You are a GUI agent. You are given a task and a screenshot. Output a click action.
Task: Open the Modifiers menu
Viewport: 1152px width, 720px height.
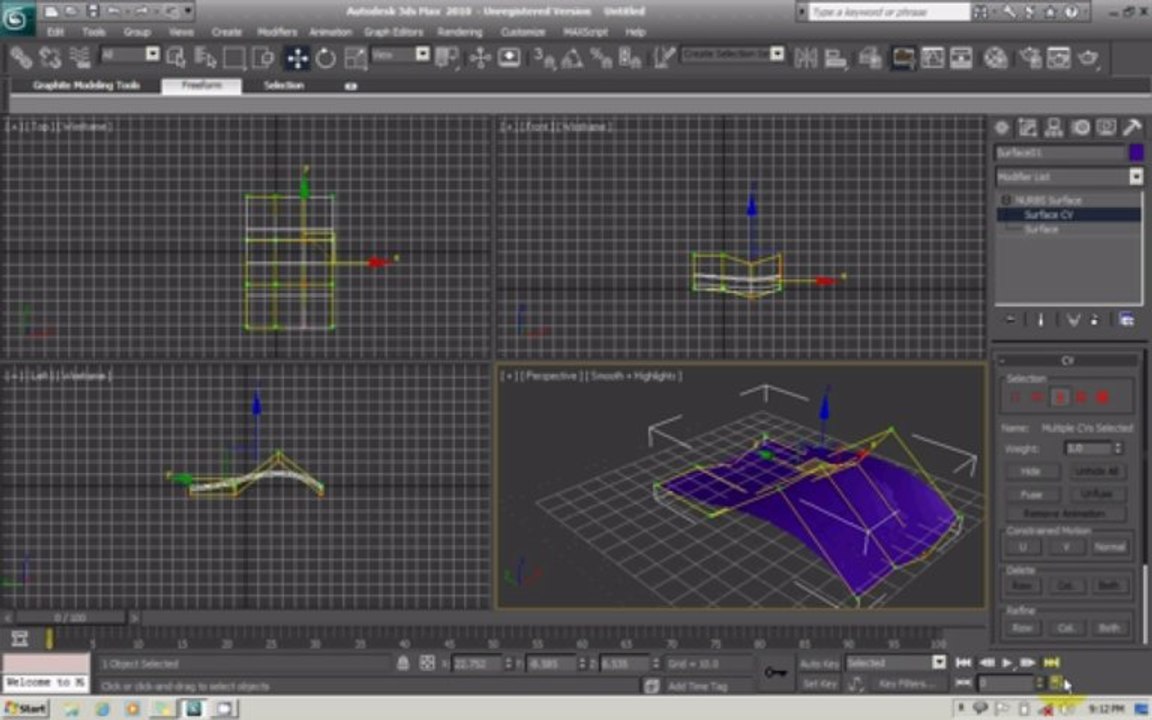click(x=277, y=32)
